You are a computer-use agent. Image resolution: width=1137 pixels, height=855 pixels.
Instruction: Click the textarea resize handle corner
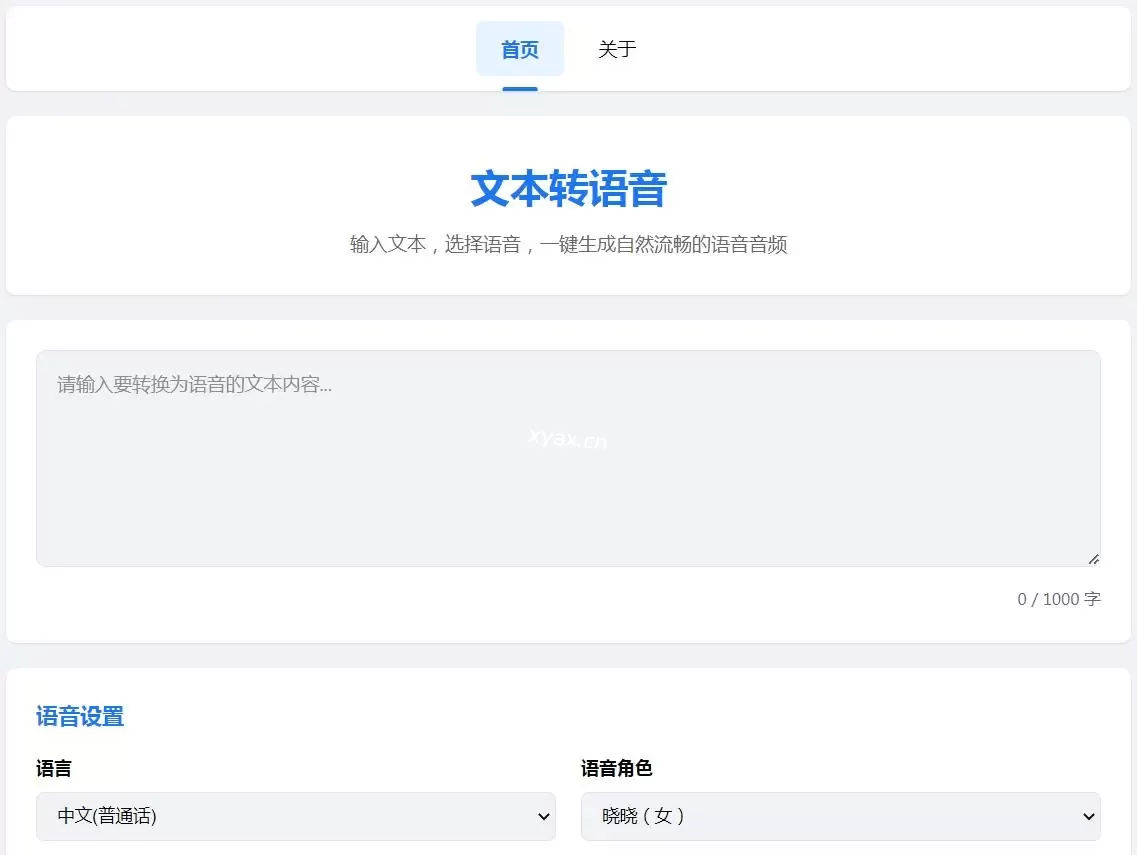(1093, 559)
